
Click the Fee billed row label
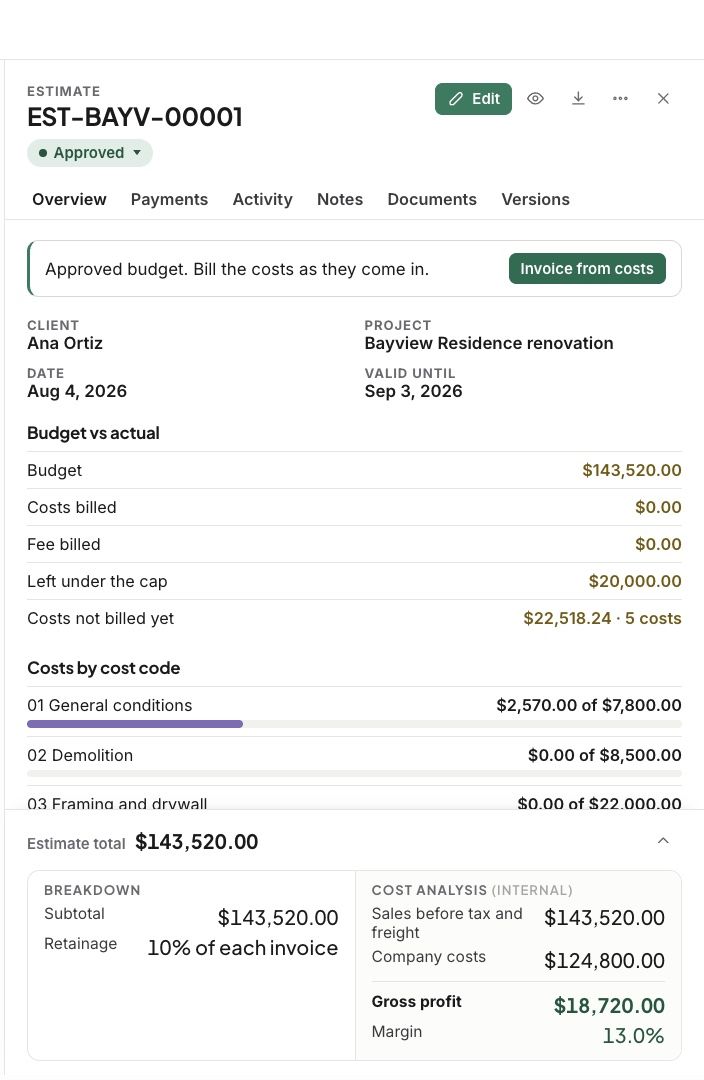63,545
